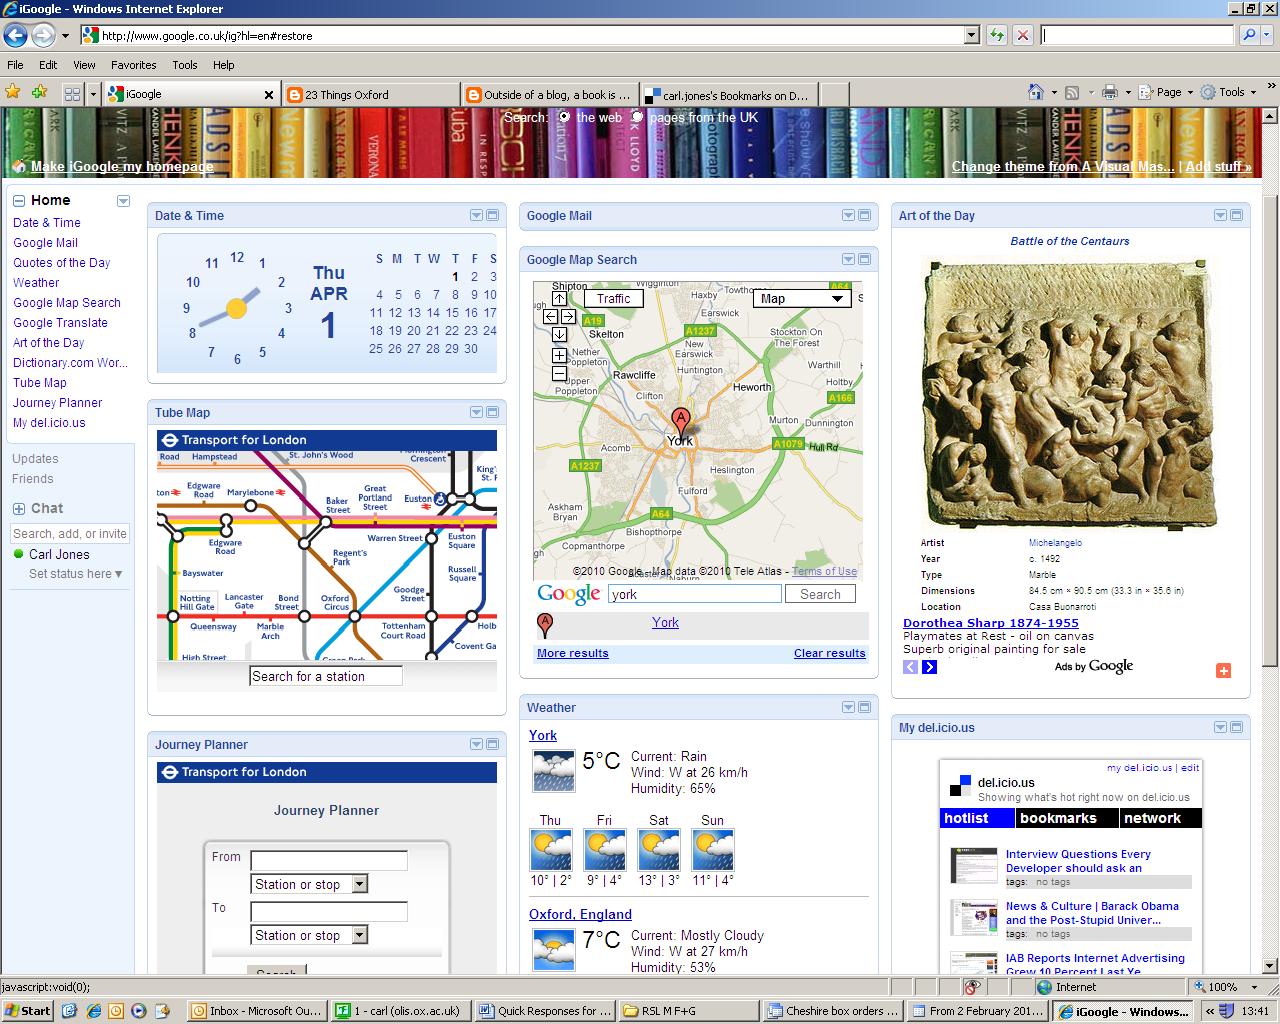The height and width of the screenshot is (1024, 1280).
Task: Open the To 'Station or stop' dropdown
Action: coord(309,935)
